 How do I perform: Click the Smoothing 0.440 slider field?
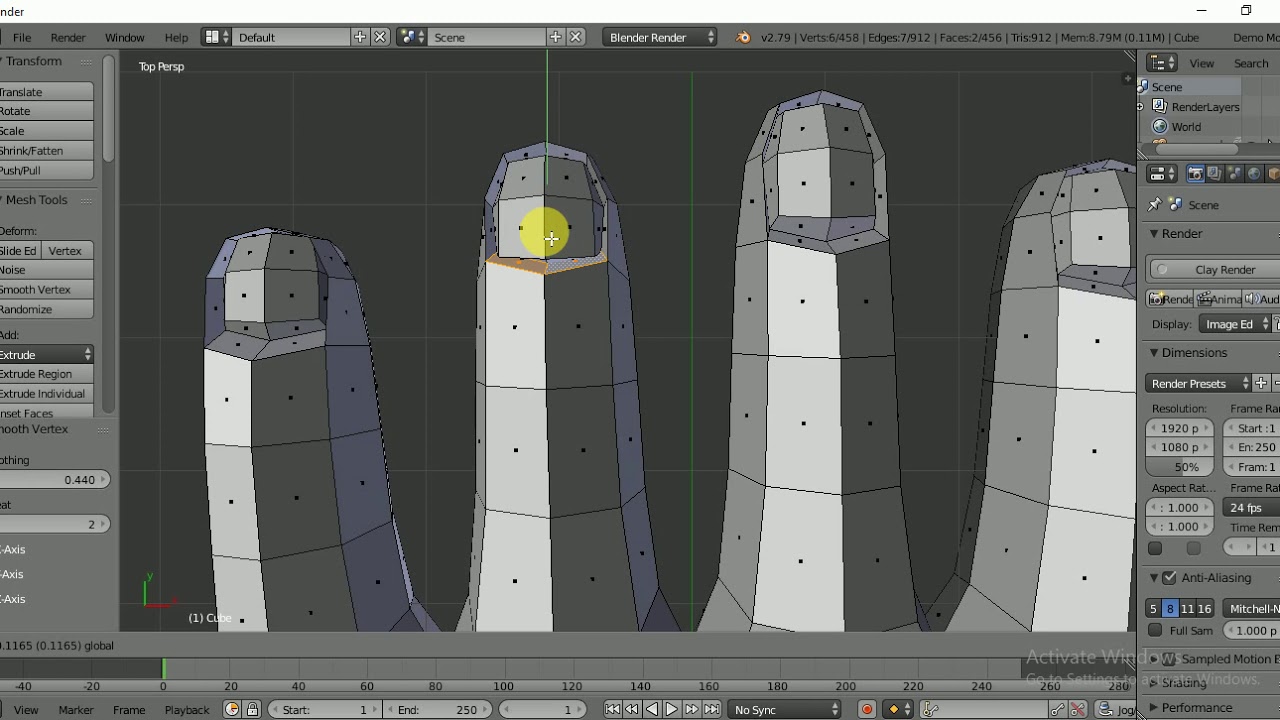[55, 480]
